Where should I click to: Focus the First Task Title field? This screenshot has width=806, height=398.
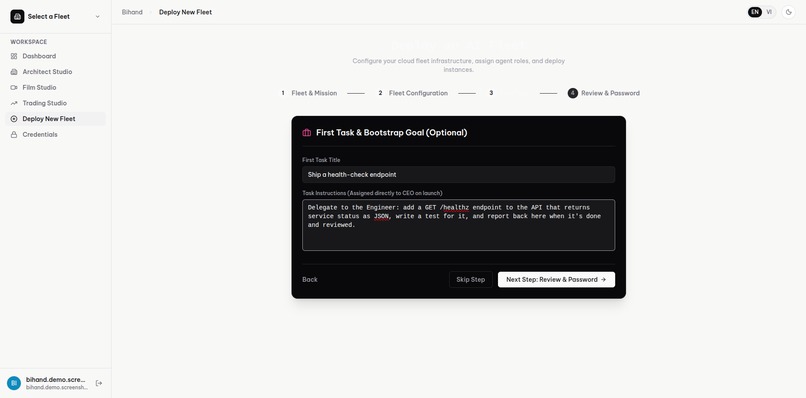459,174
